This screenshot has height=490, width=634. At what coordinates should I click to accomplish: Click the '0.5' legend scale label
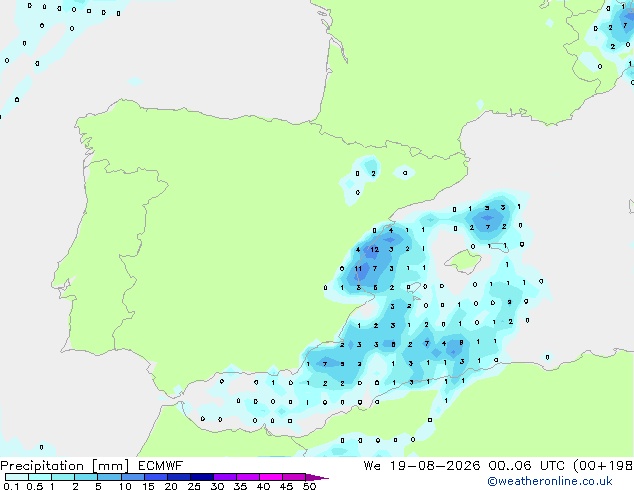click(x=35, y=486)
